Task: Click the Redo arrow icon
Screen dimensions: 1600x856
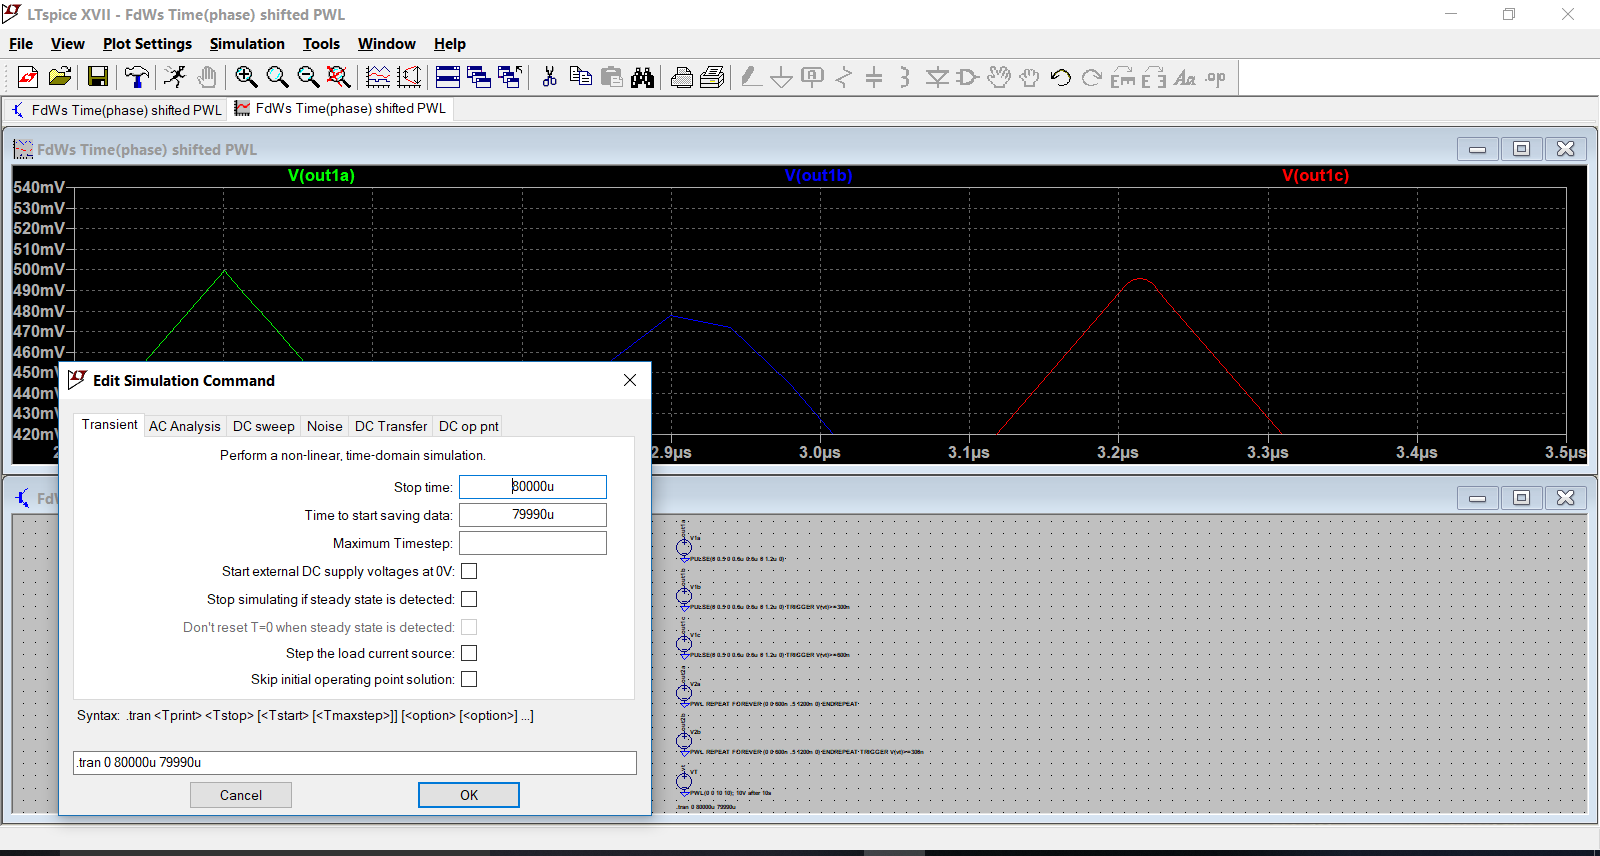Action: click(x=1092, y=77)
